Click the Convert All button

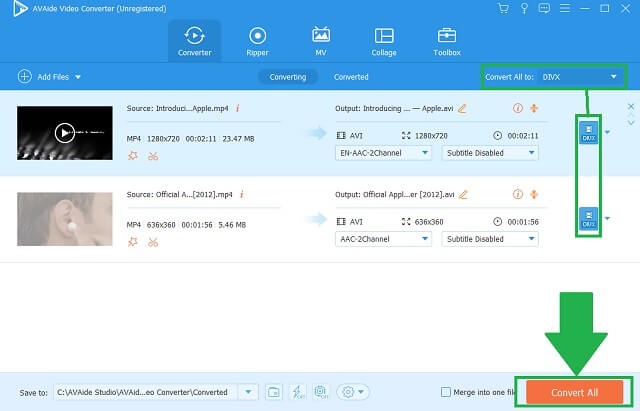click(574, 392)
